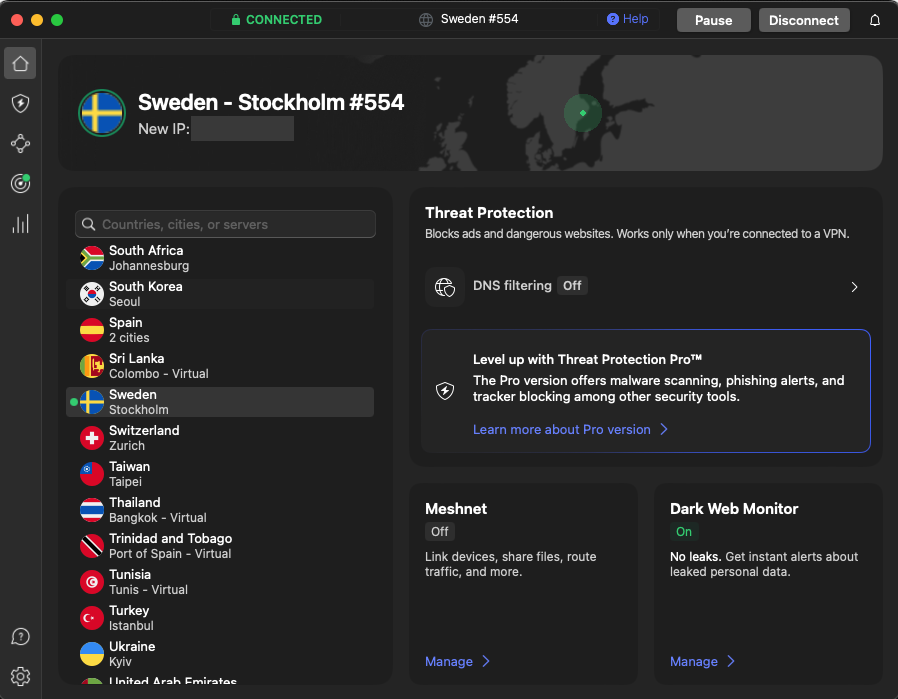The height and width of the screenshot is (699, 898).
Task: Manage Meshnet settings
Action: click(448, 661)
